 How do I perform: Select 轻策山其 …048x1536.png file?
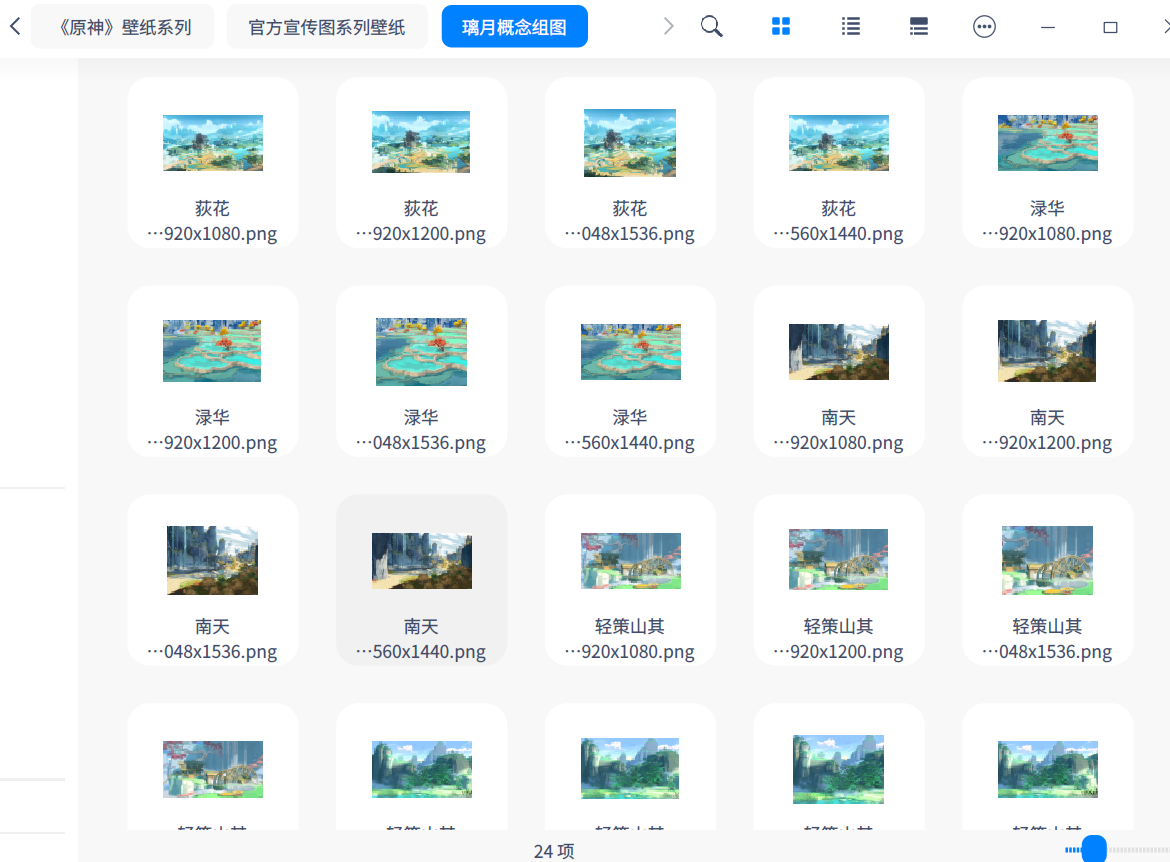[x=1048, y=581]
